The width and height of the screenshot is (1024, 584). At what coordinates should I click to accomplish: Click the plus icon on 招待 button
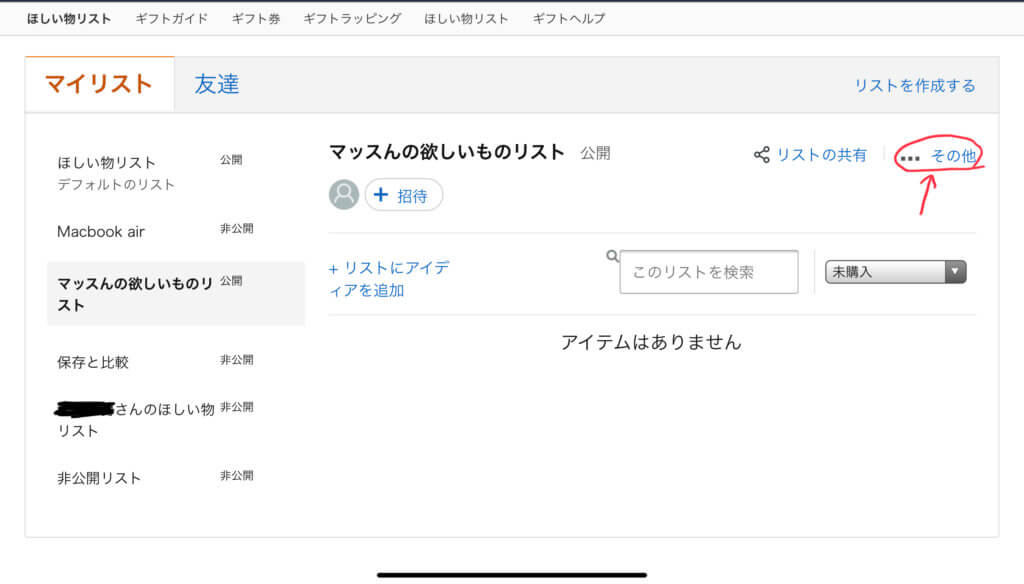click(x=381, y=196)
